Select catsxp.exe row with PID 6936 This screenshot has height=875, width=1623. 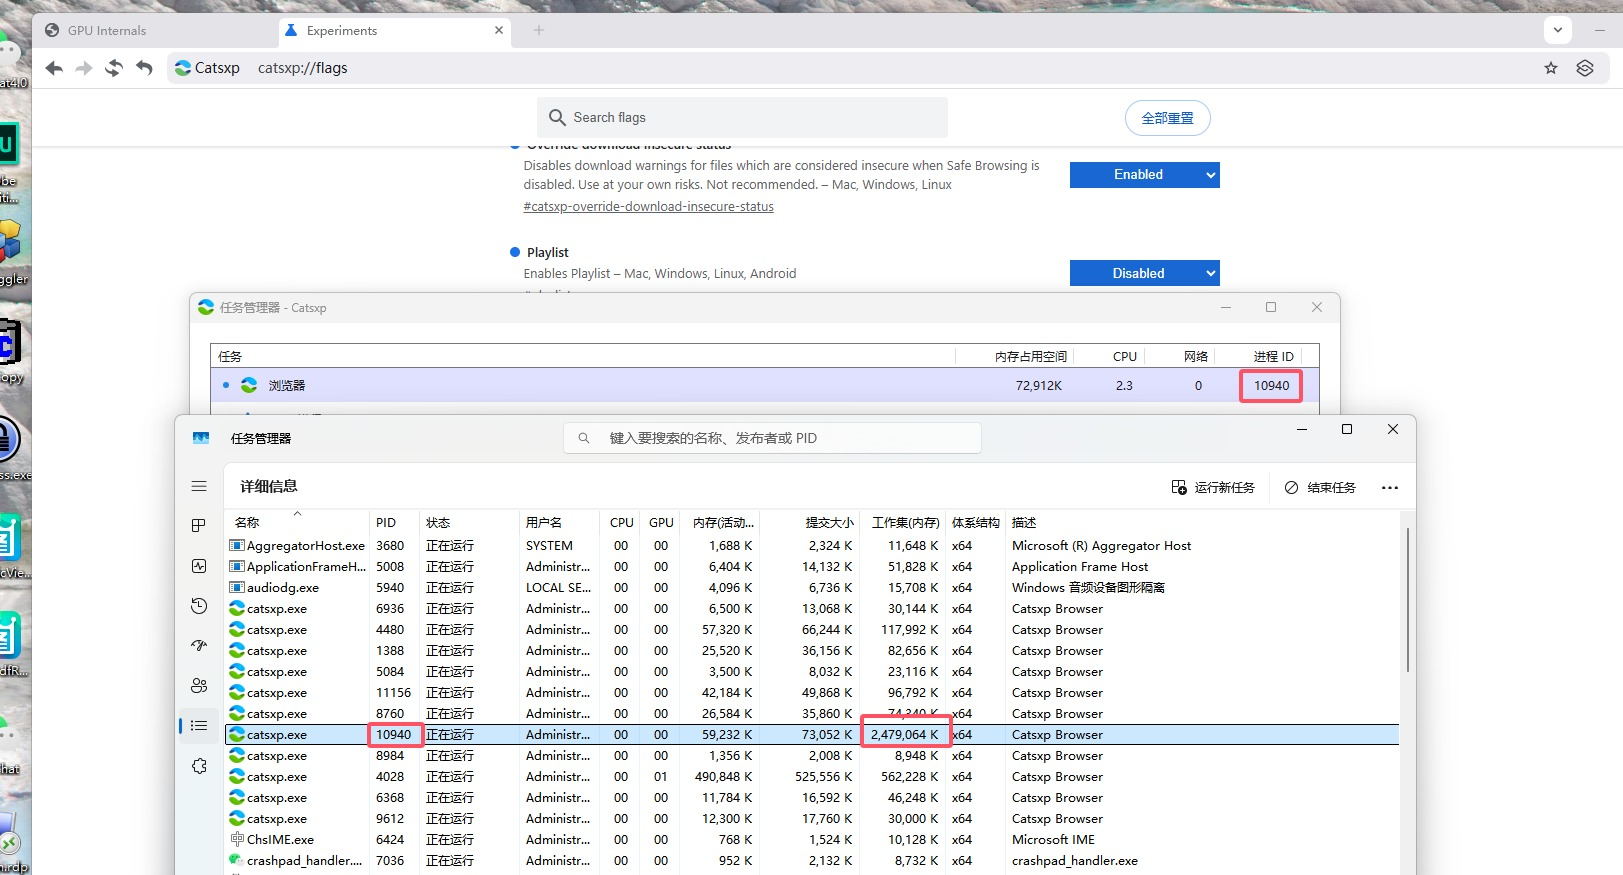tap(812, 608)
